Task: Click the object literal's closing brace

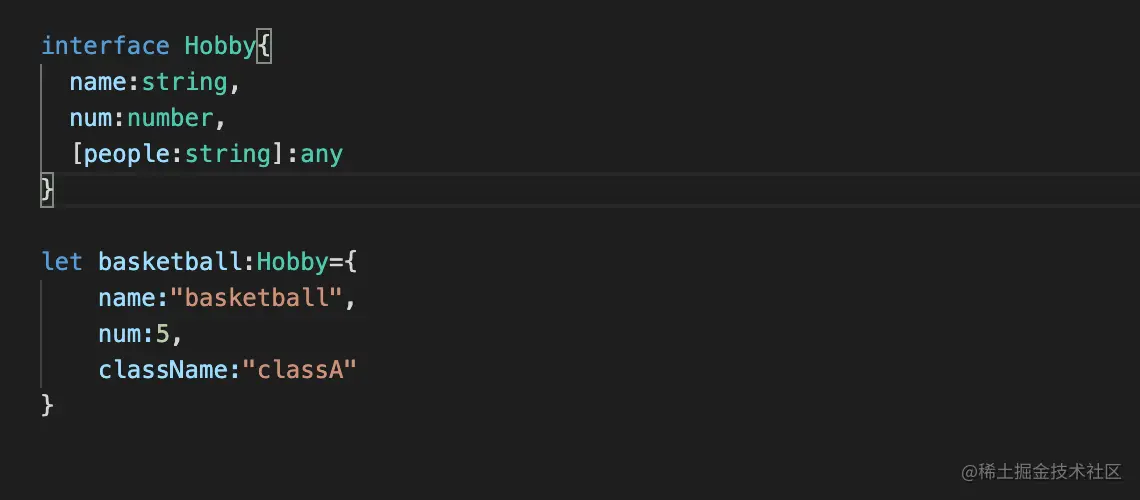Action: pos(47,405)
